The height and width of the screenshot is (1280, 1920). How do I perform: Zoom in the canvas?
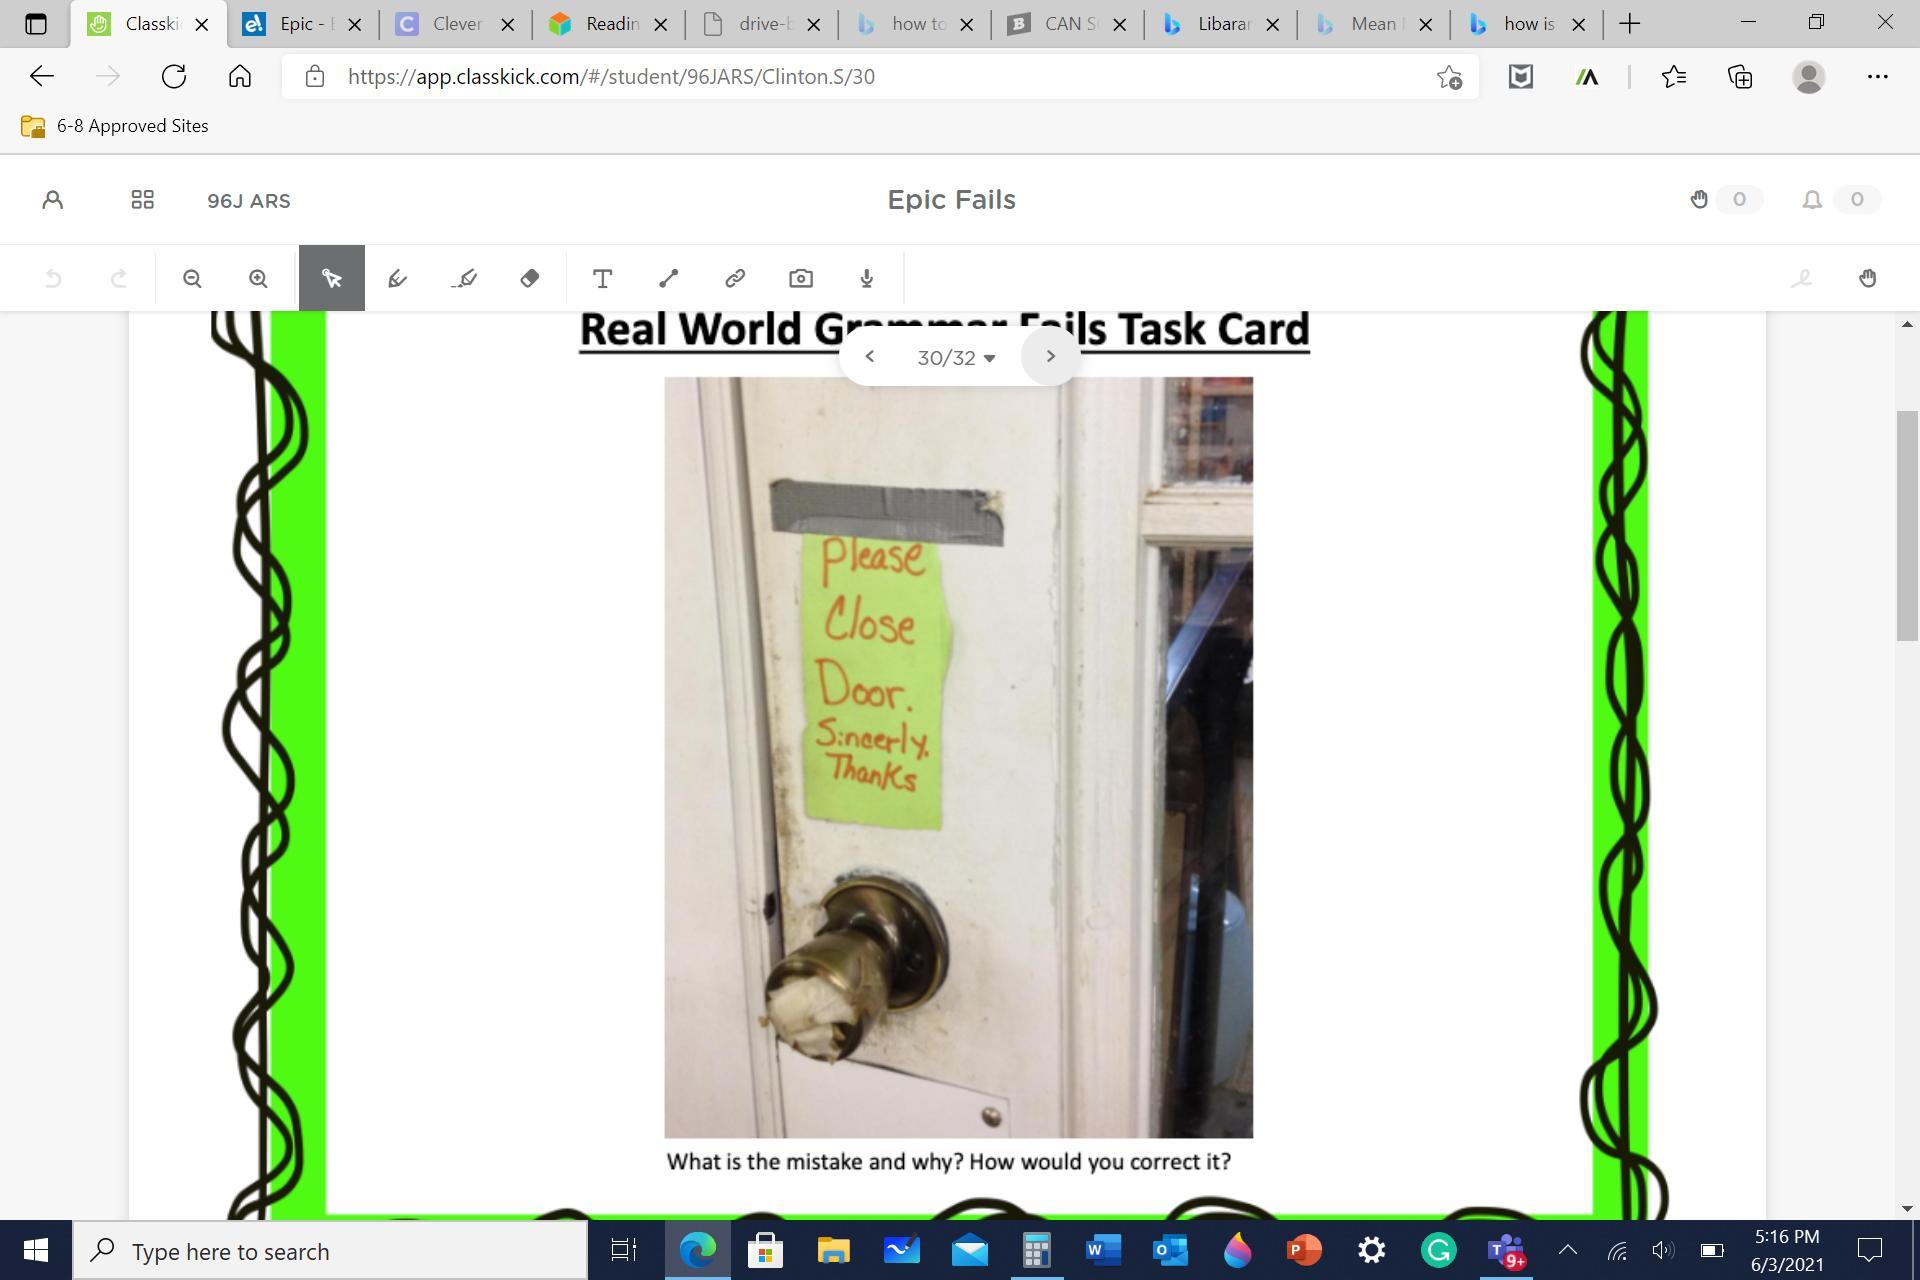258,278
